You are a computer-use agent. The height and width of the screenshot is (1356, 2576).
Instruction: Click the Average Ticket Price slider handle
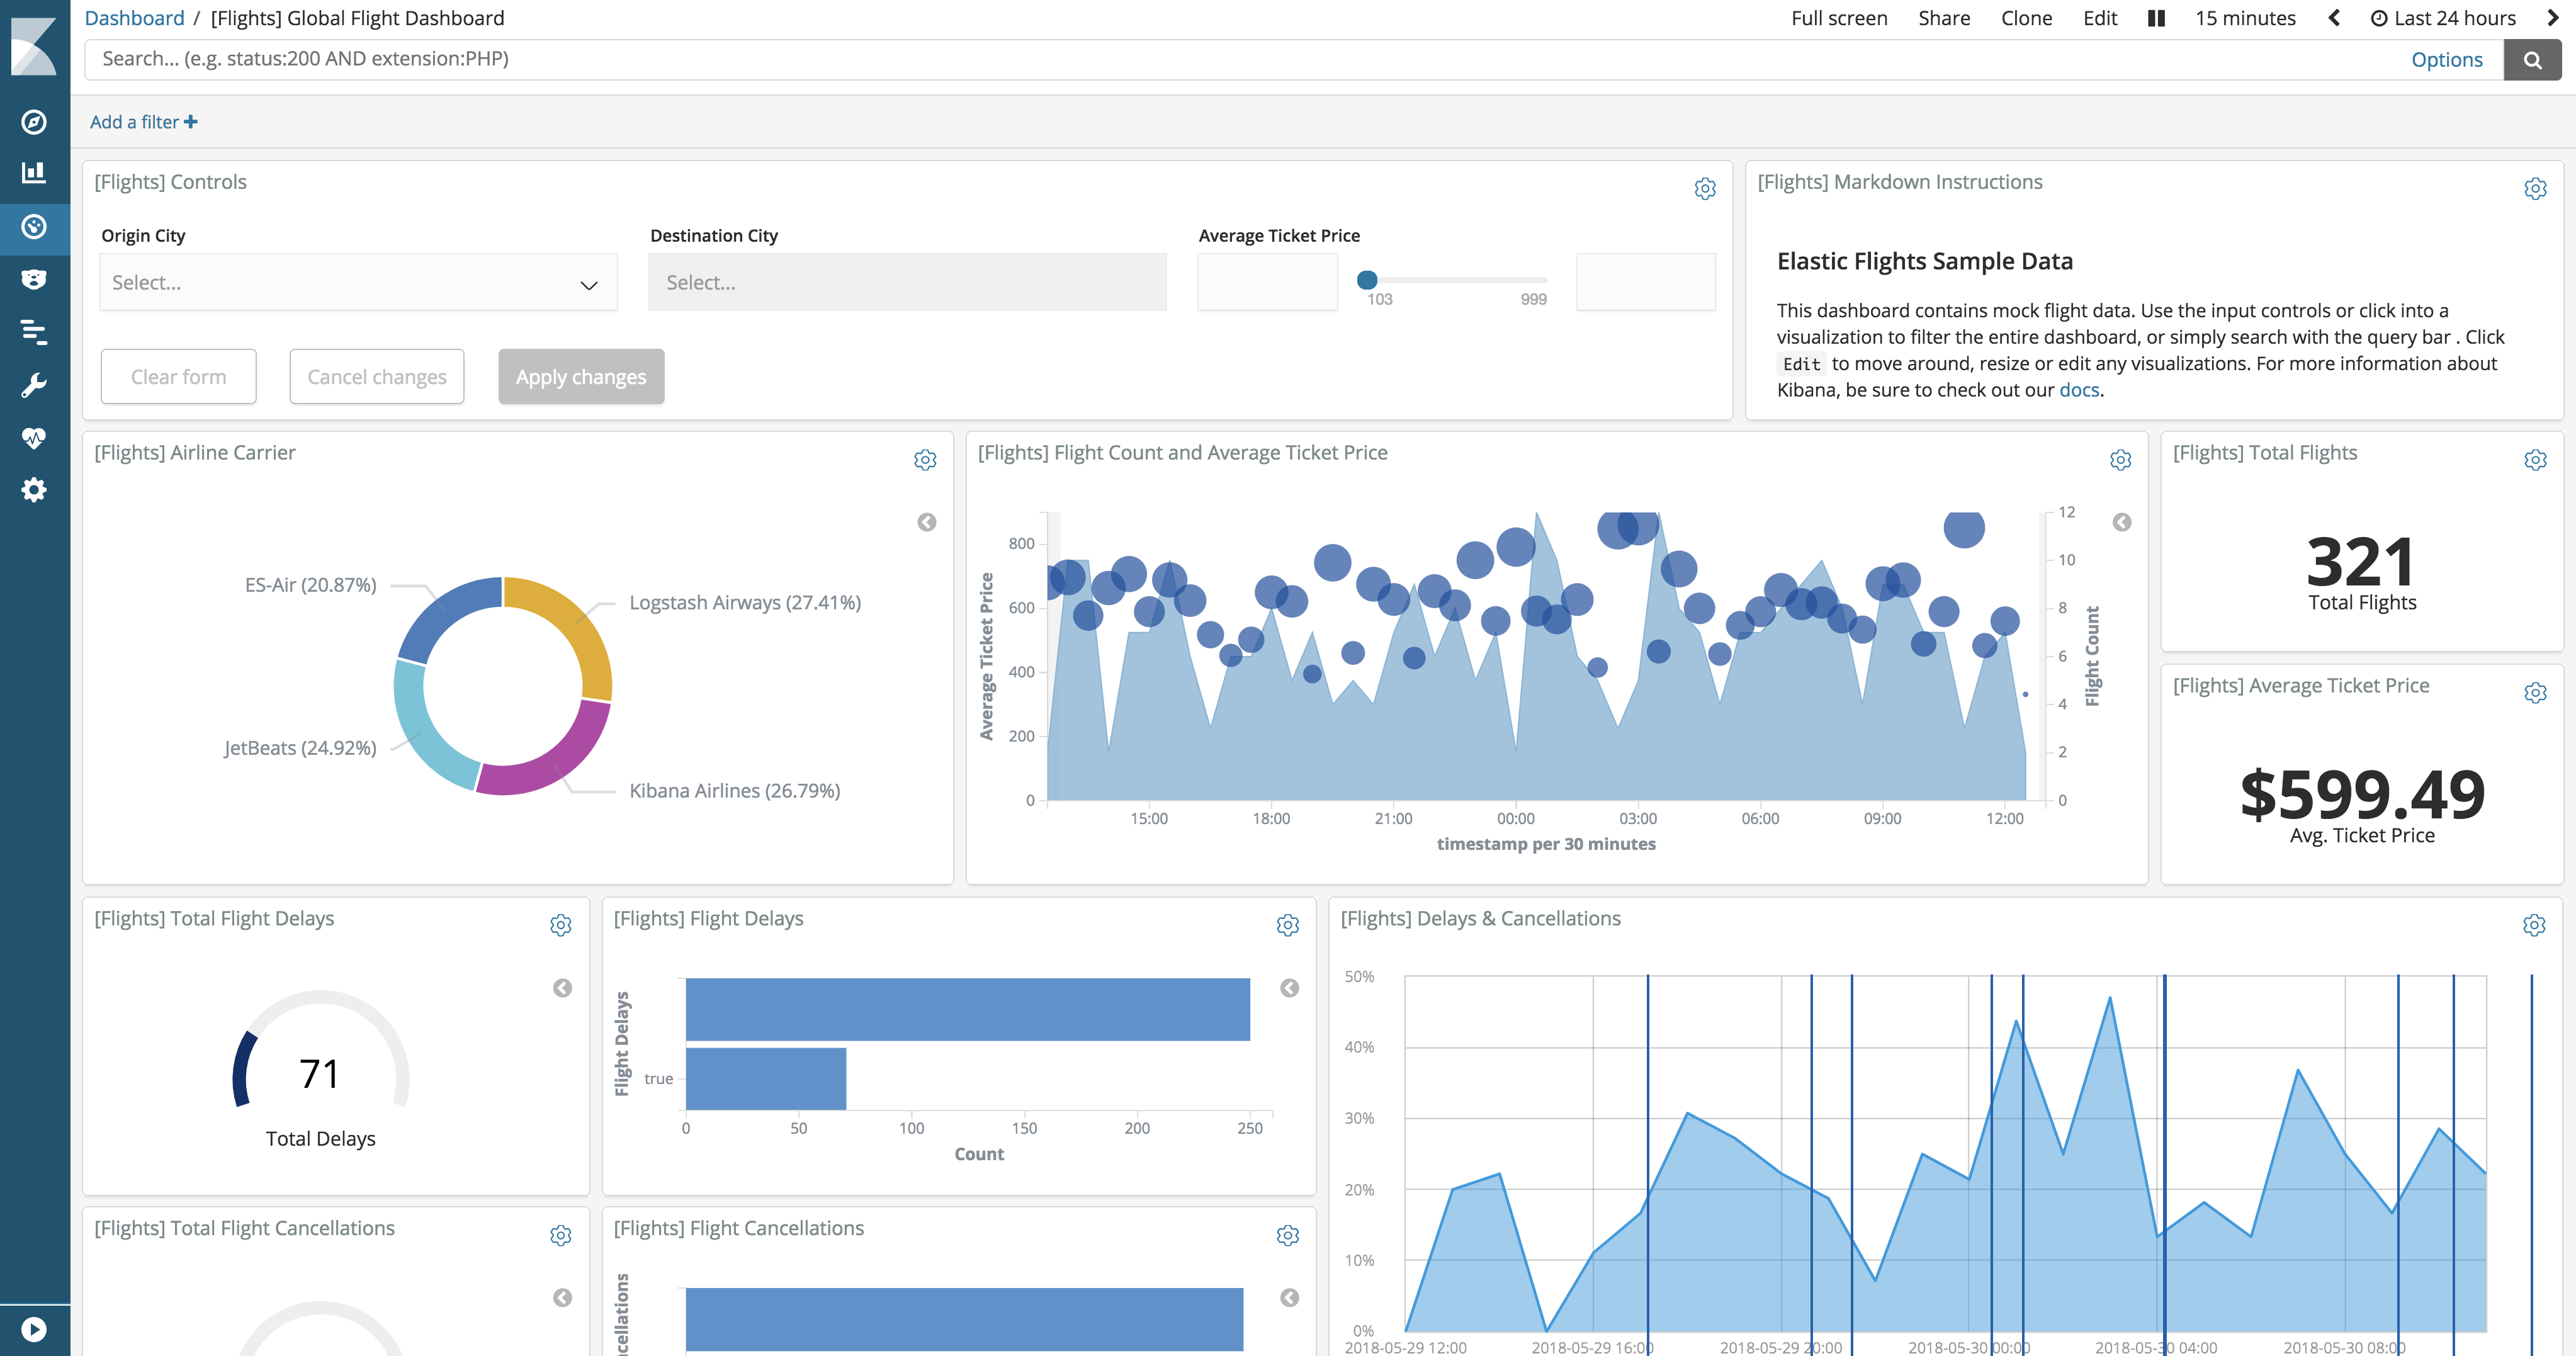coord(1367,280)
